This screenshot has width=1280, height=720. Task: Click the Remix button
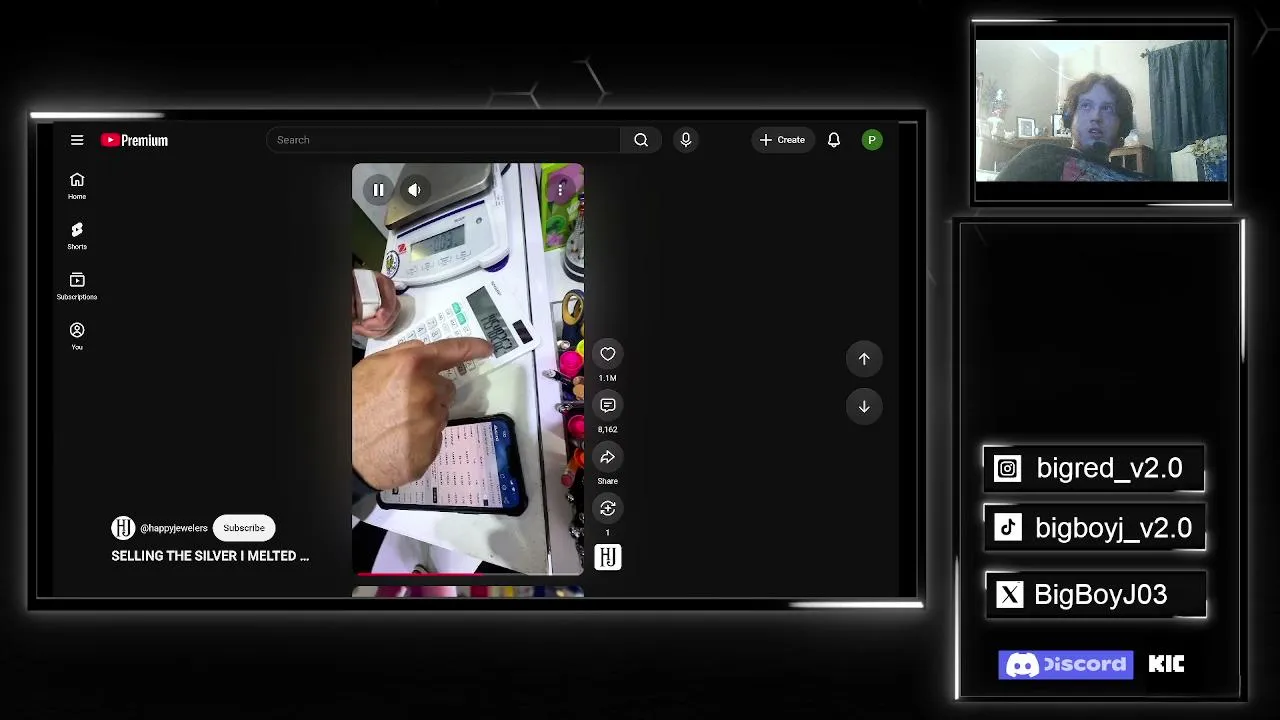click(608, 509)
